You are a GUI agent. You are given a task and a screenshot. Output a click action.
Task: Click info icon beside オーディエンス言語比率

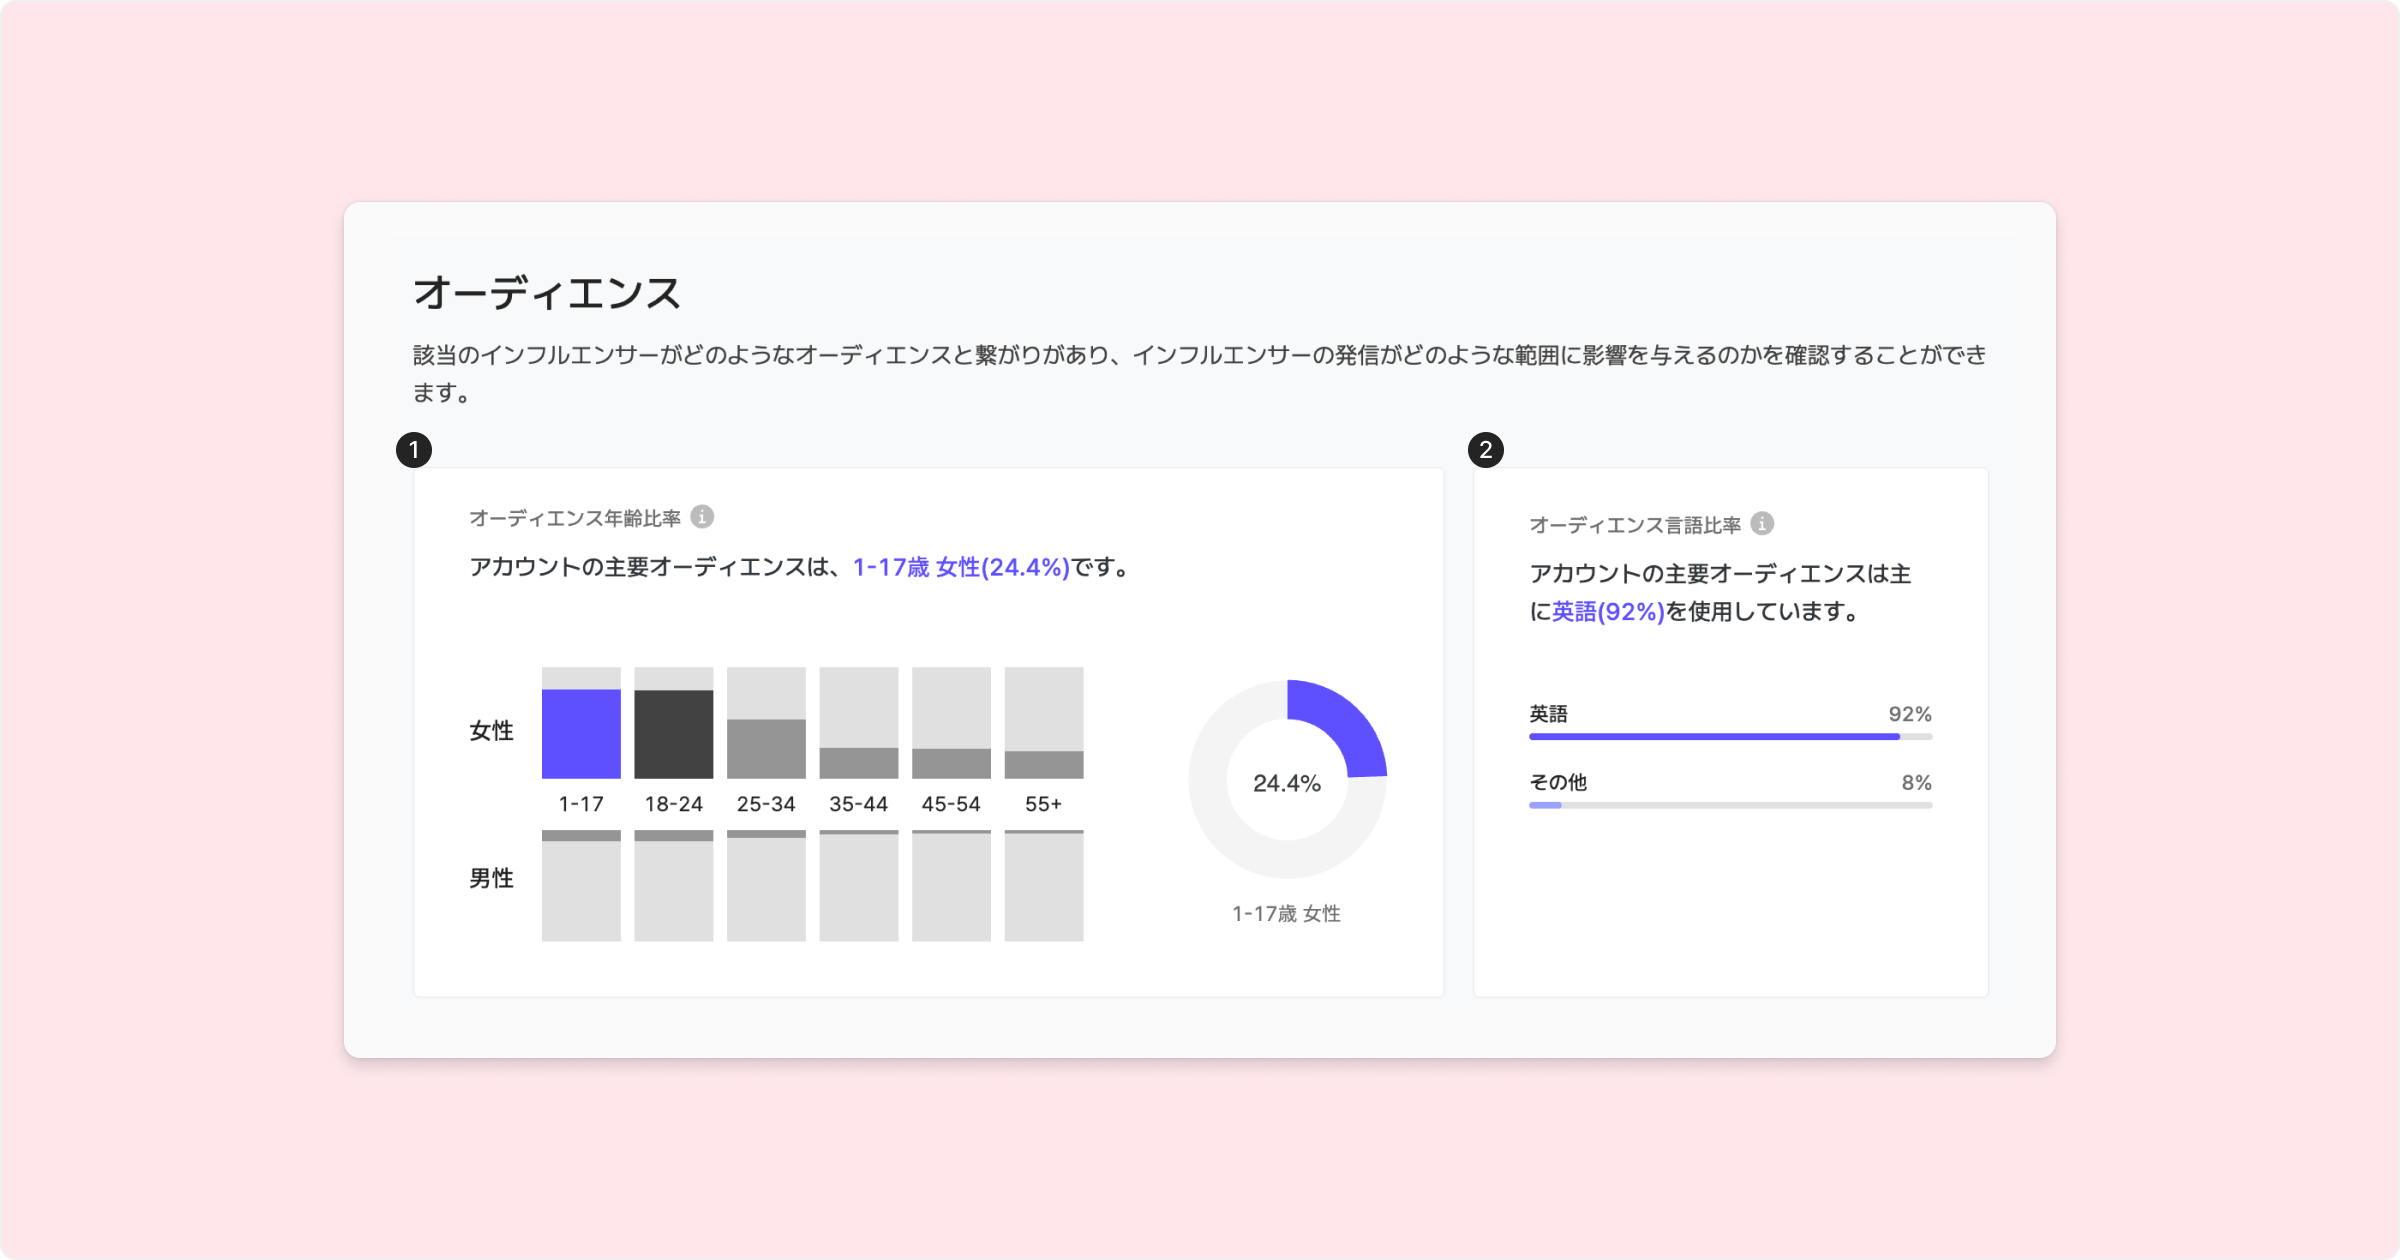pos(1762,524)
